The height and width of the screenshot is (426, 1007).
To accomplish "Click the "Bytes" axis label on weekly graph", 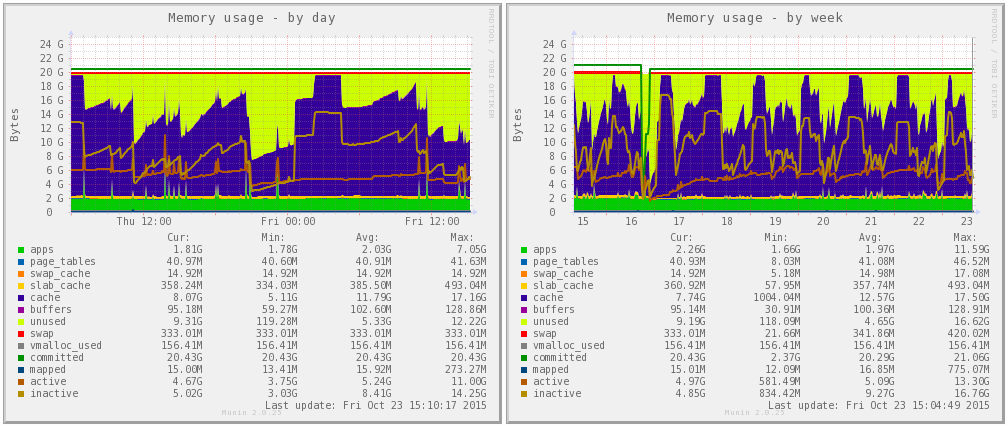I will [x=517, y=124].
